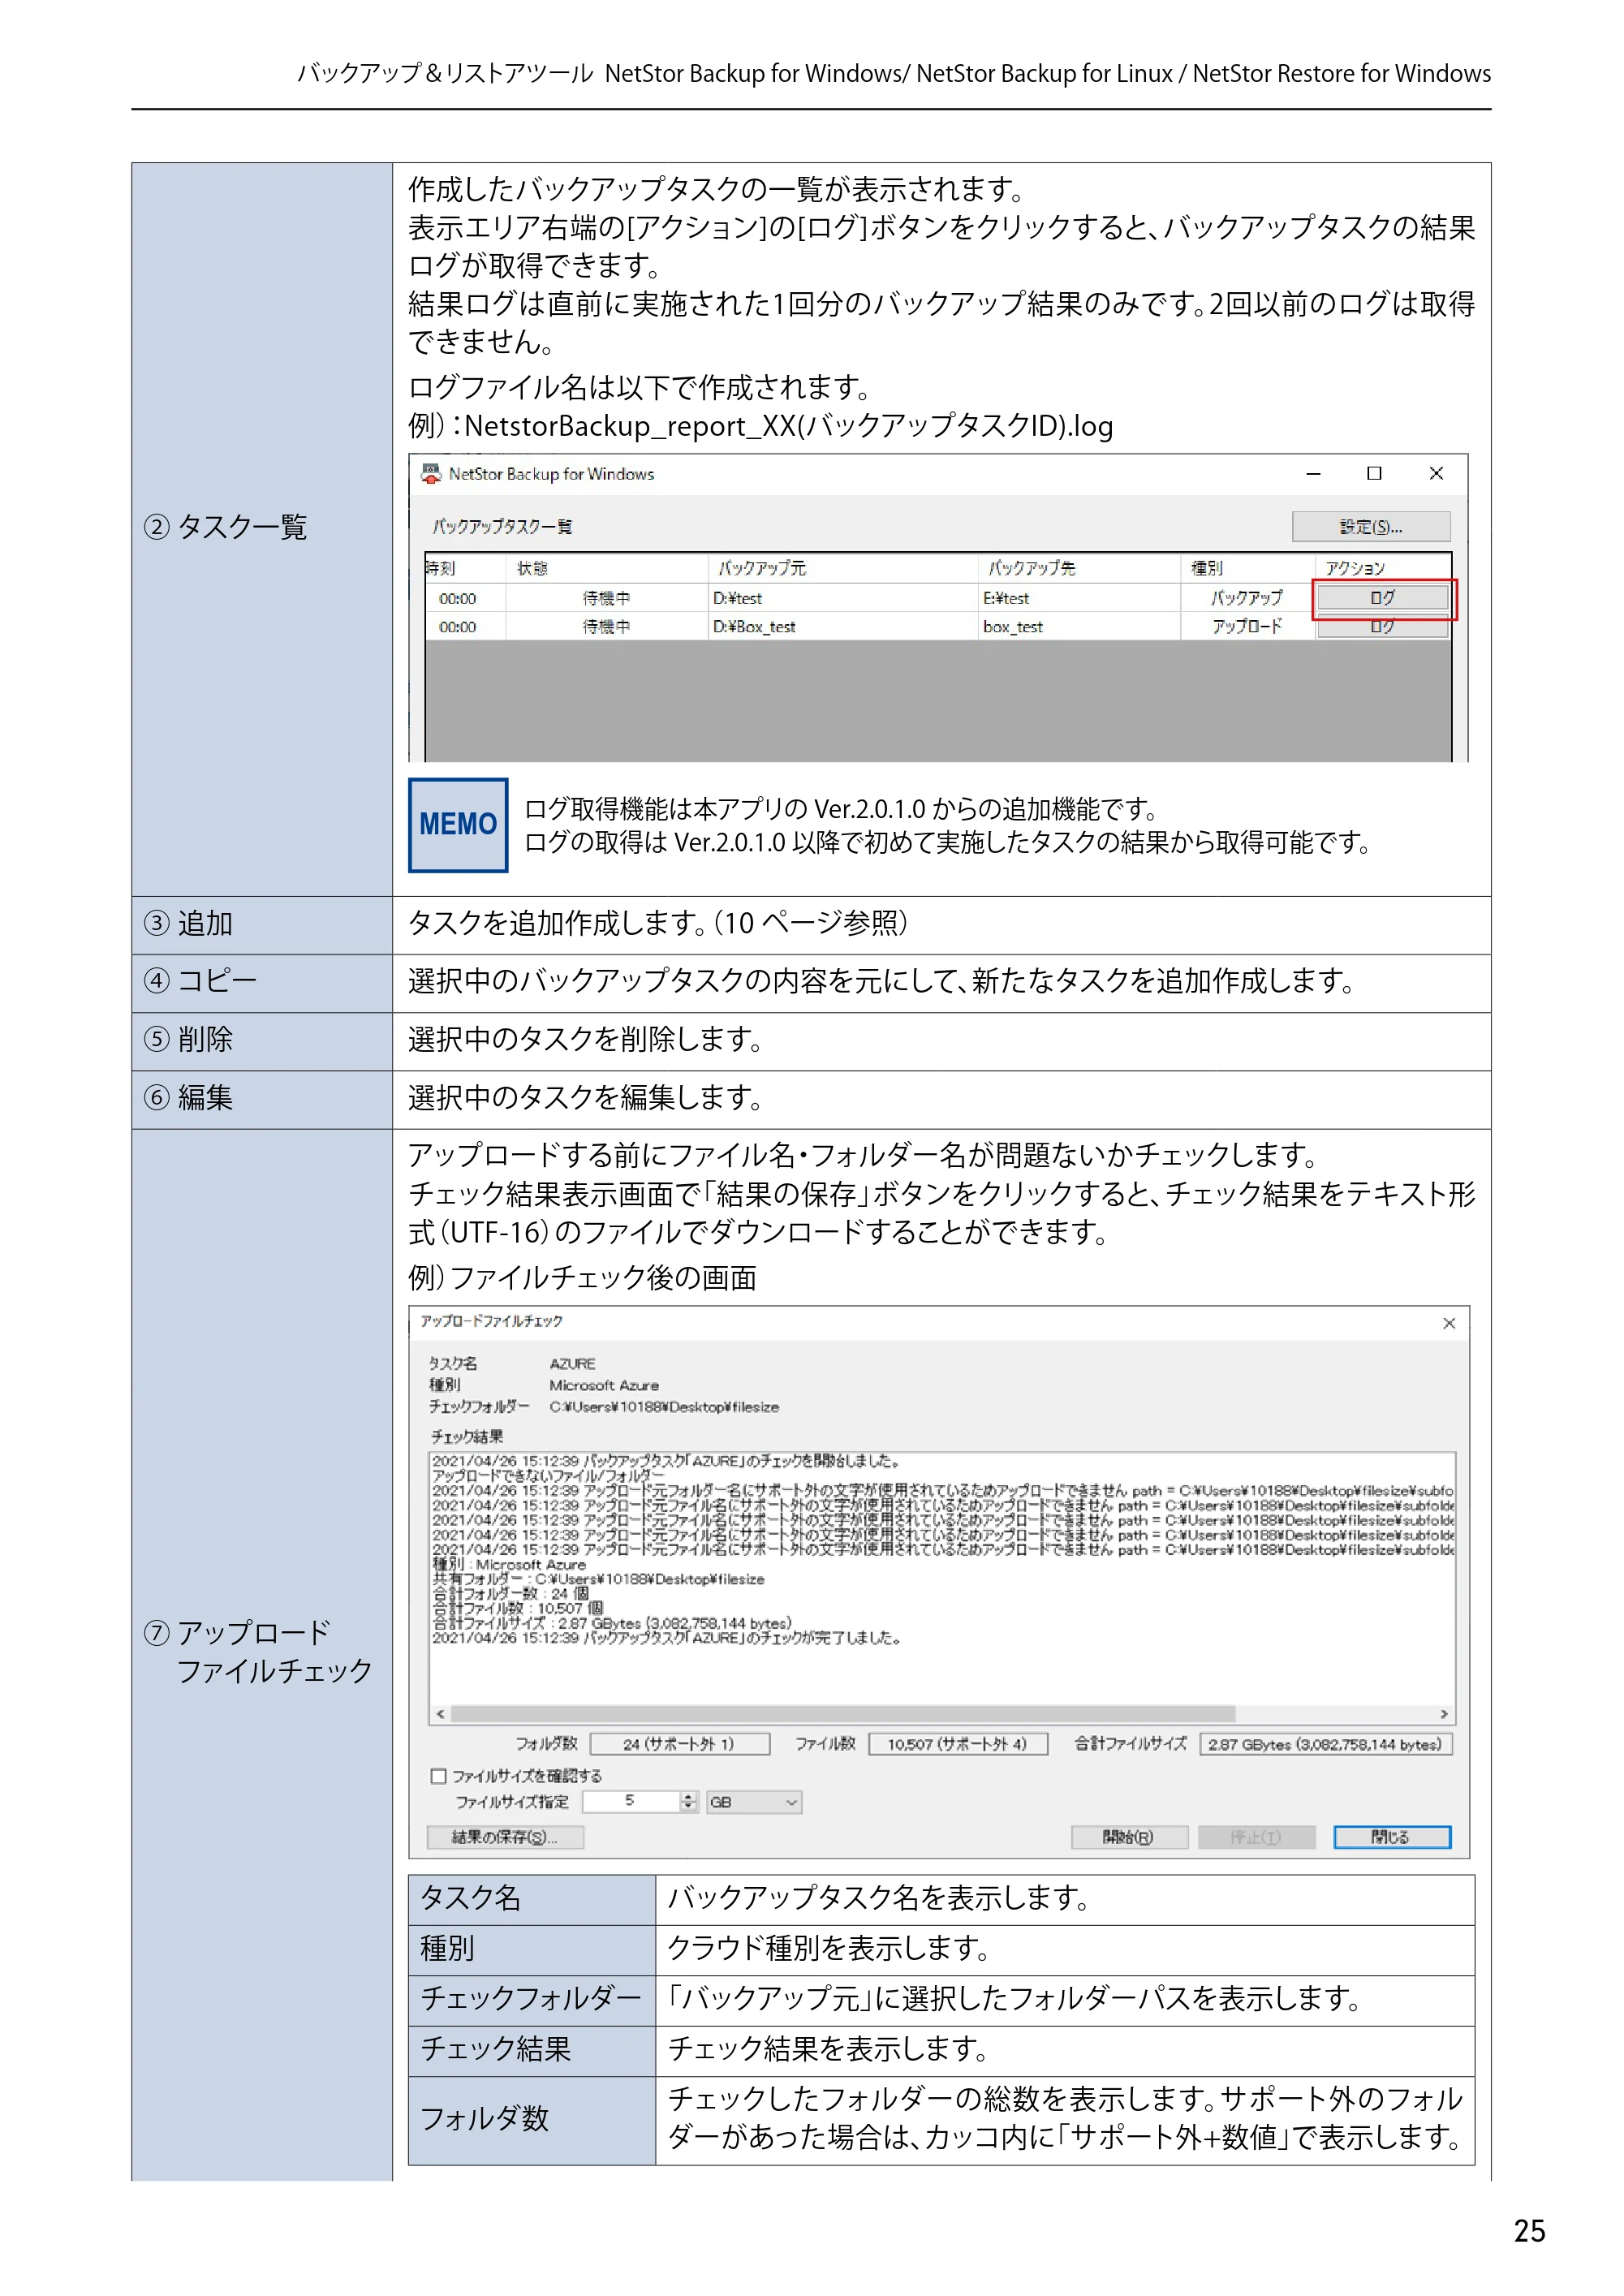This screenshot has width=1624, height=2296.
Task: Minimize the NetStor Backup for Windows window
Action: 1313,473
